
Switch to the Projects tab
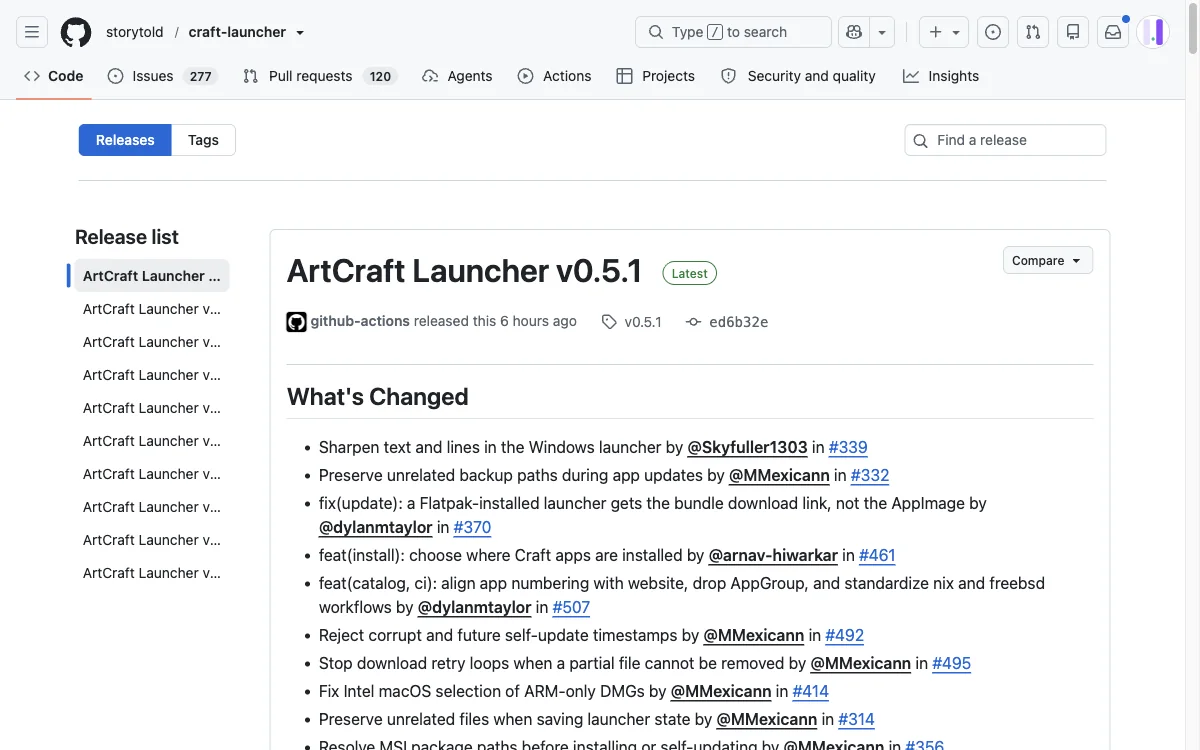[x=656, y=76]
